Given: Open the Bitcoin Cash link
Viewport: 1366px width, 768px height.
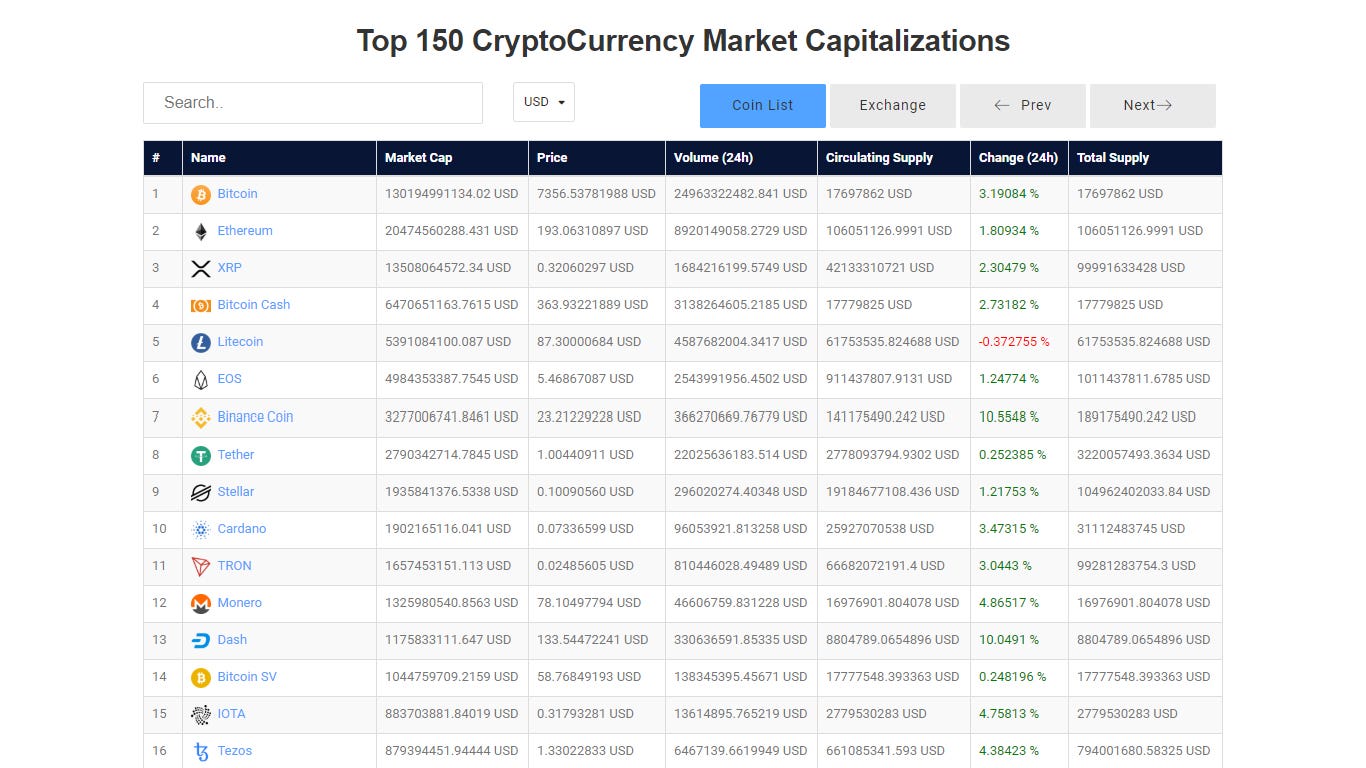Looking at the screenshot, I should pos(253,305).
